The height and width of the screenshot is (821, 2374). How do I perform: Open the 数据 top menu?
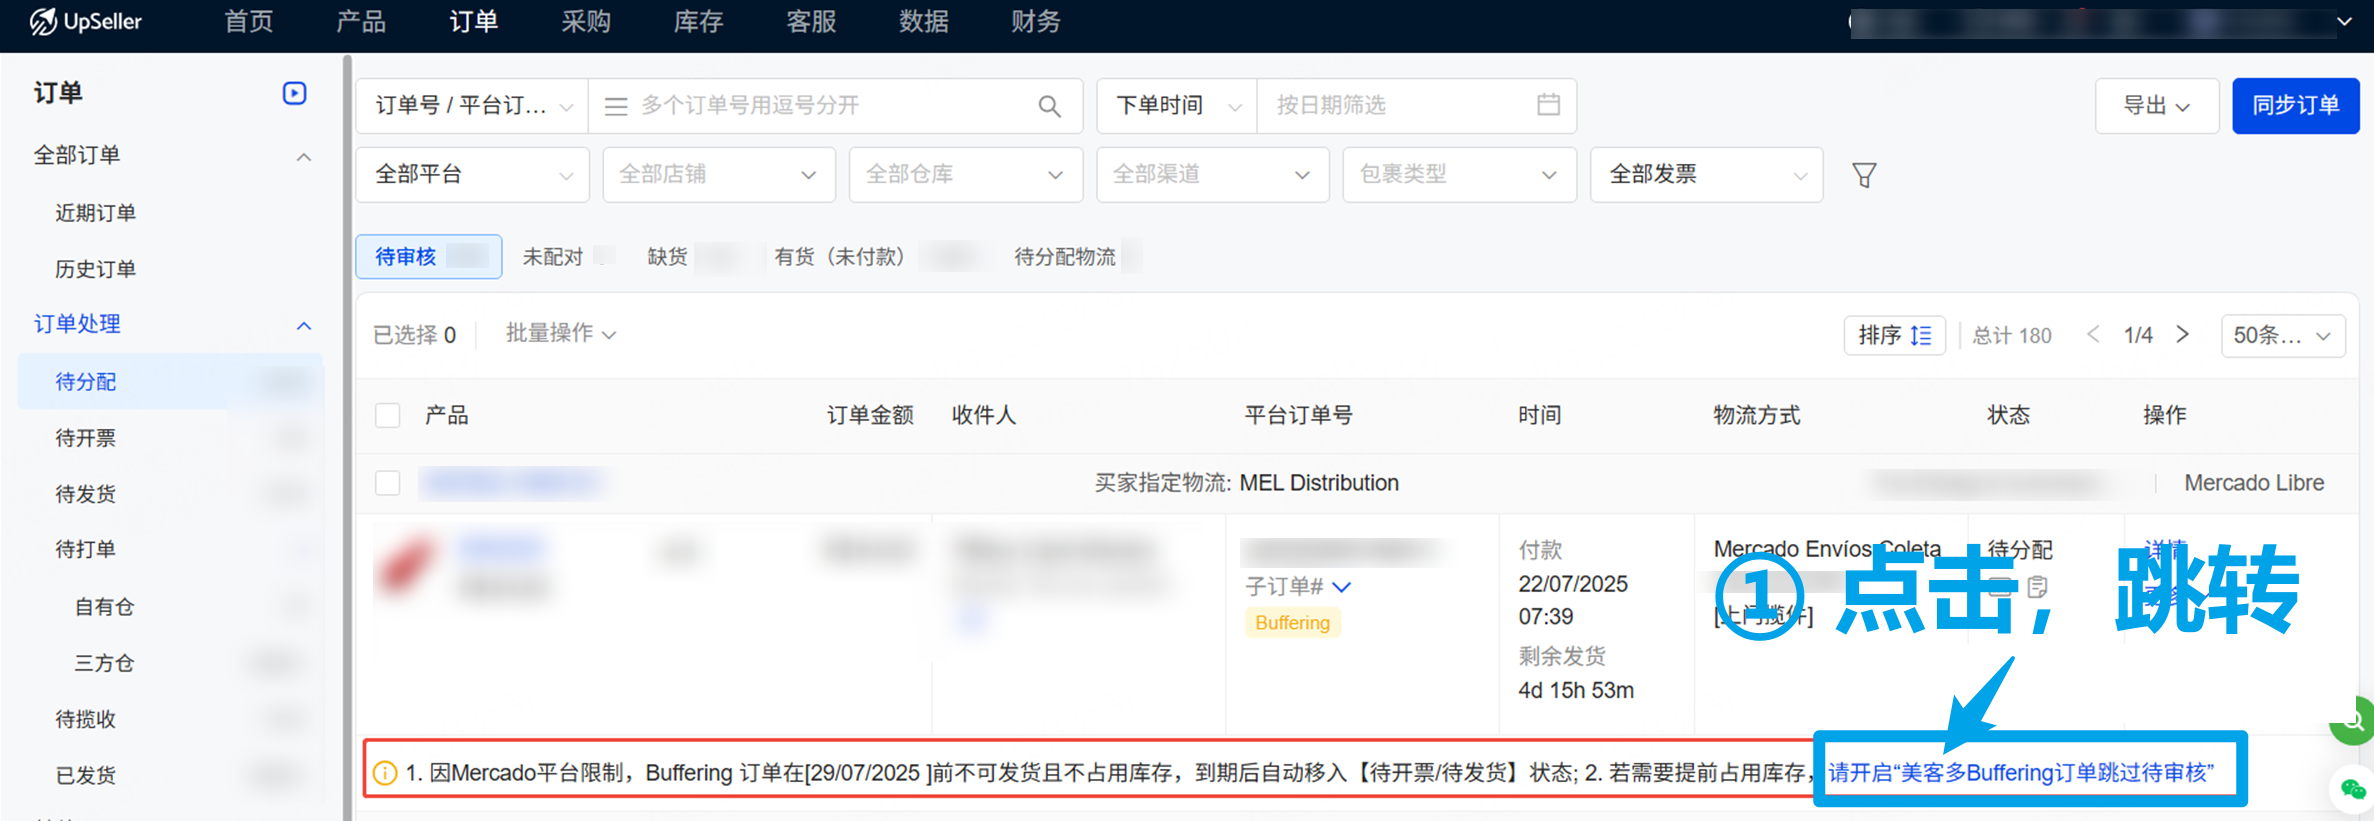(x=924, y=21)
